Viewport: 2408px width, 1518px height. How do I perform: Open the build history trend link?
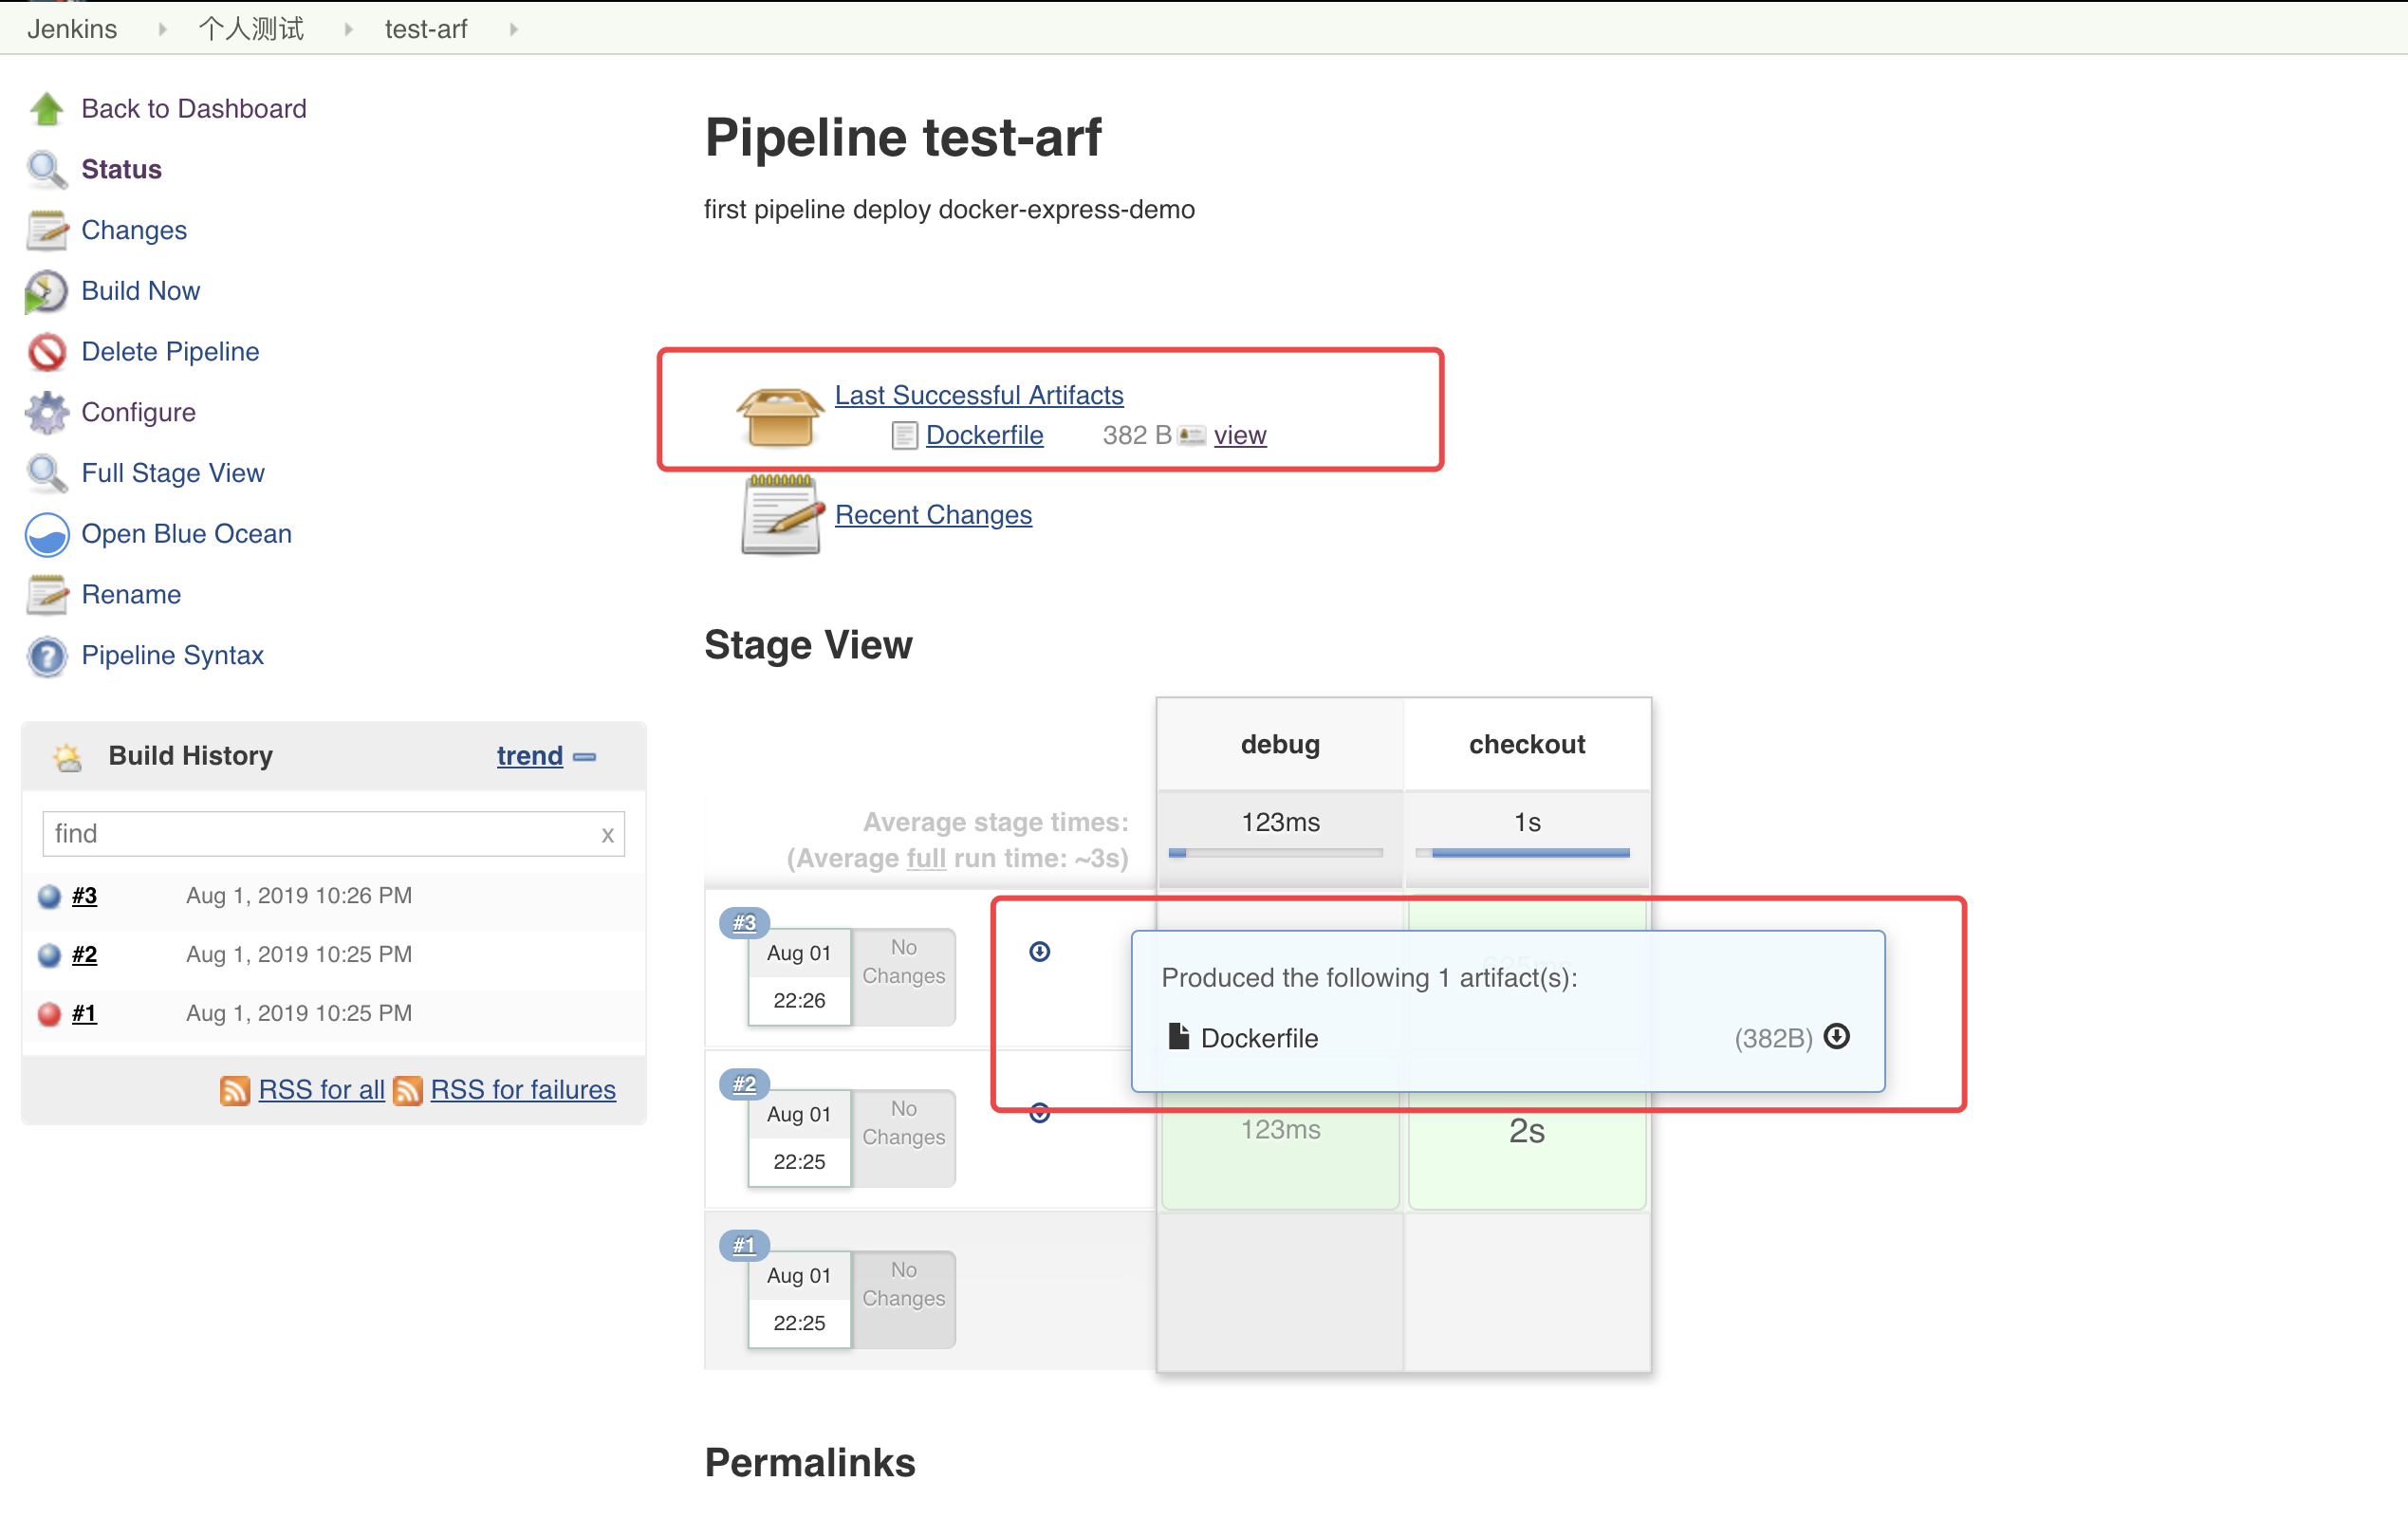pyautogui.click(x=529, y=756)
